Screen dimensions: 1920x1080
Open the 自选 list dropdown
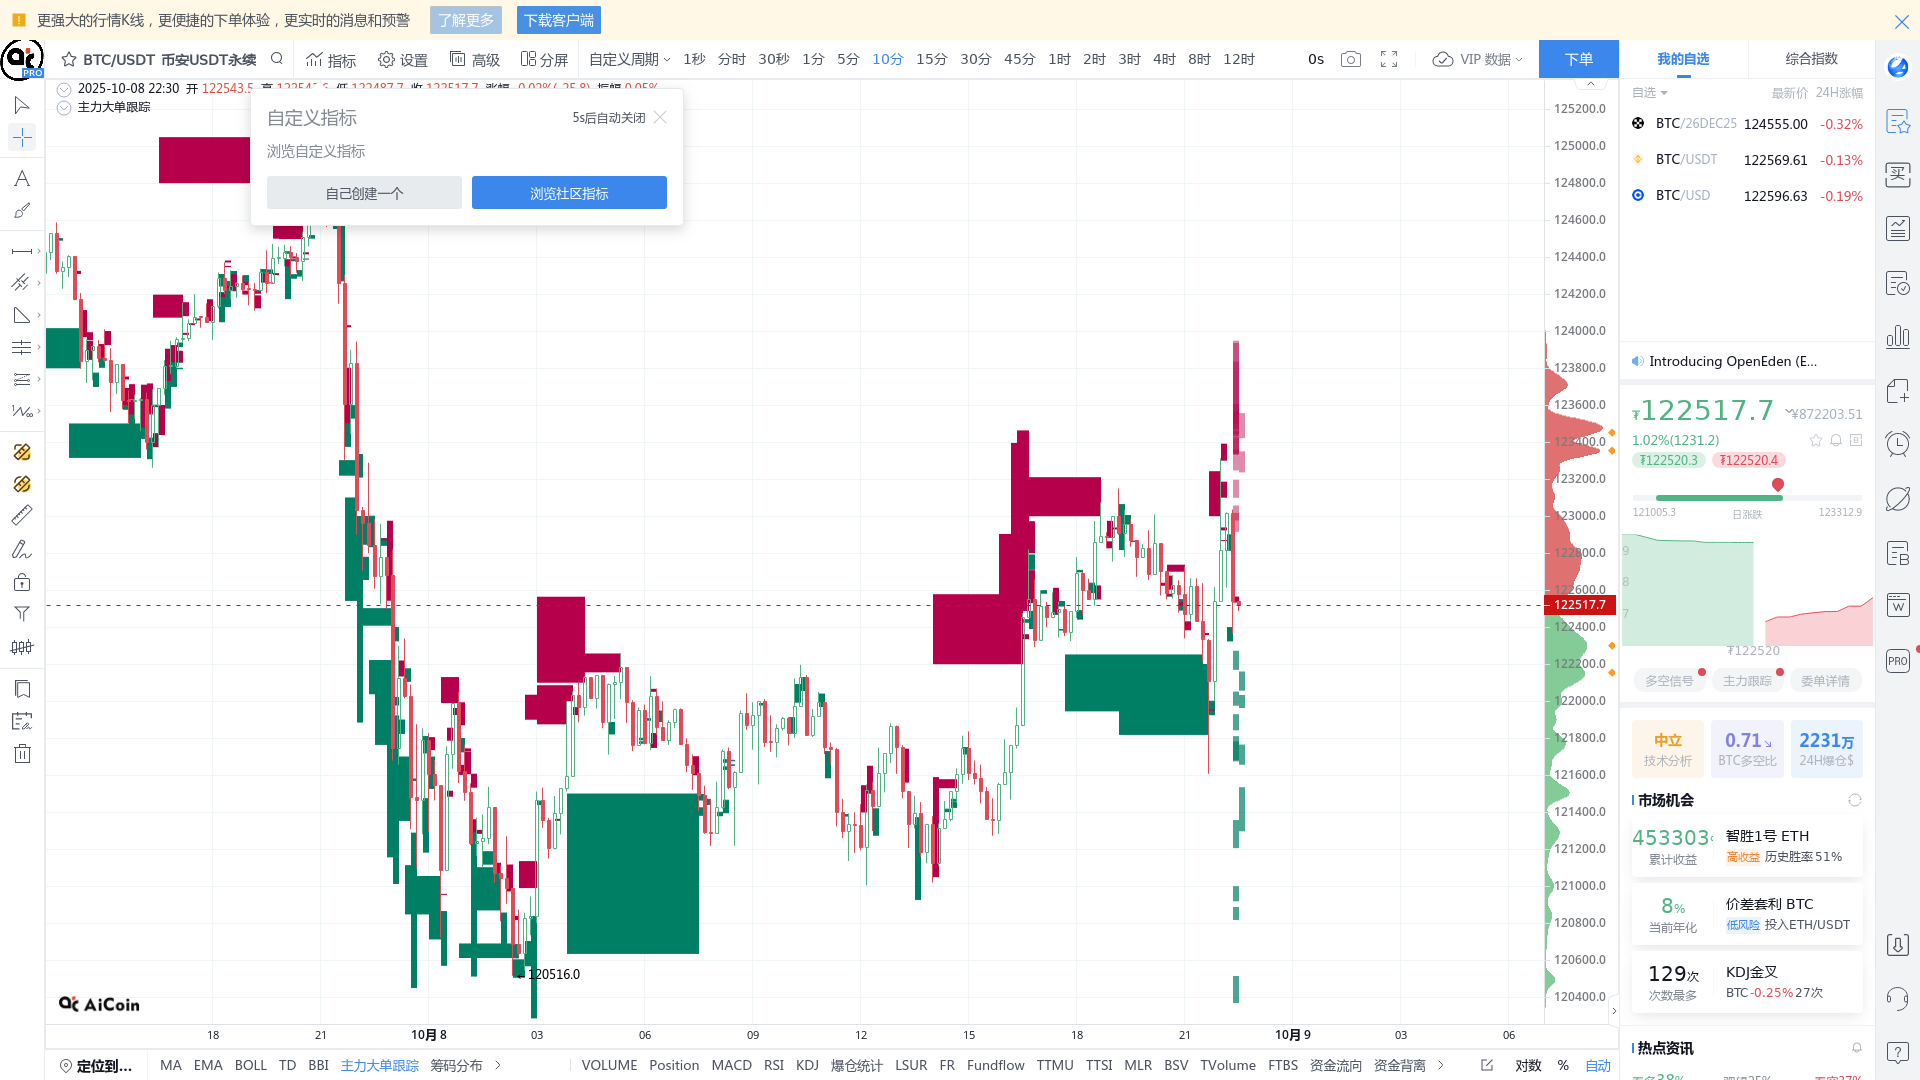(1649, 93)
